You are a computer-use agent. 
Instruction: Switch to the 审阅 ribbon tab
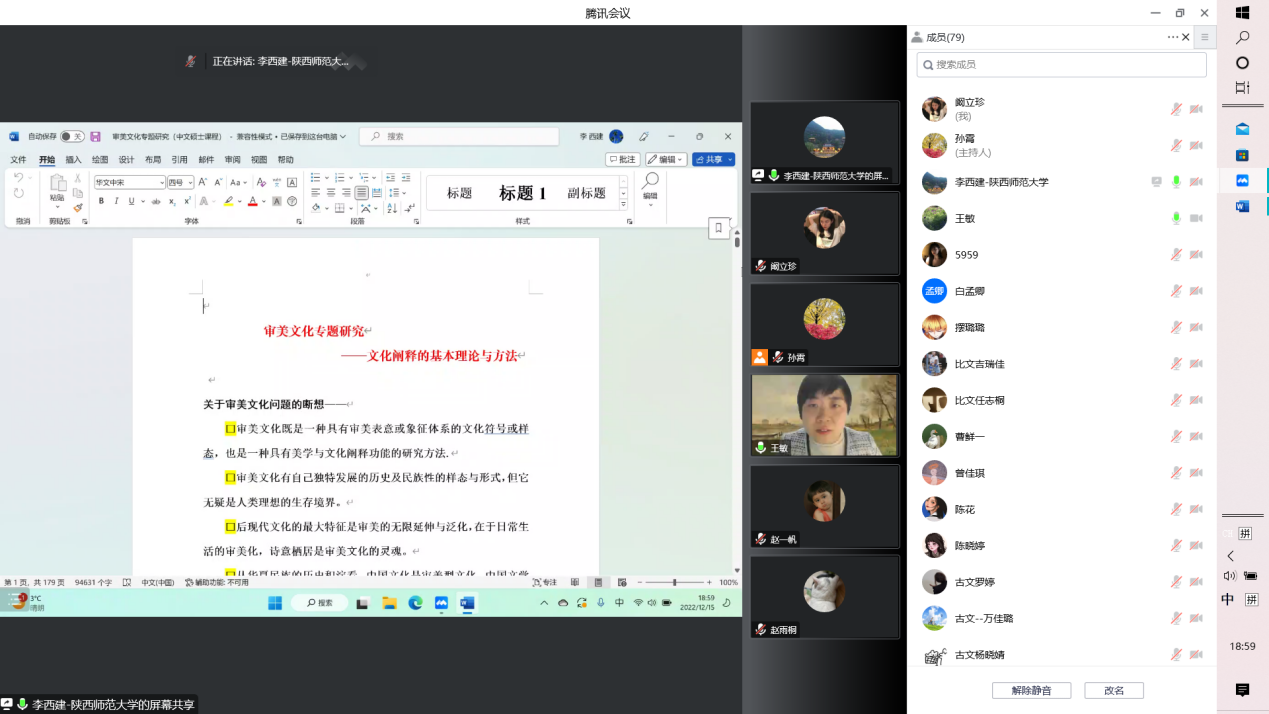232,160
